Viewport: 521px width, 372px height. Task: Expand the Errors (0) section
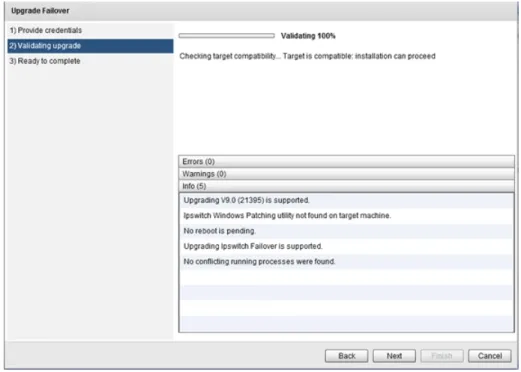pyautogui.click(x=346, y=162)
